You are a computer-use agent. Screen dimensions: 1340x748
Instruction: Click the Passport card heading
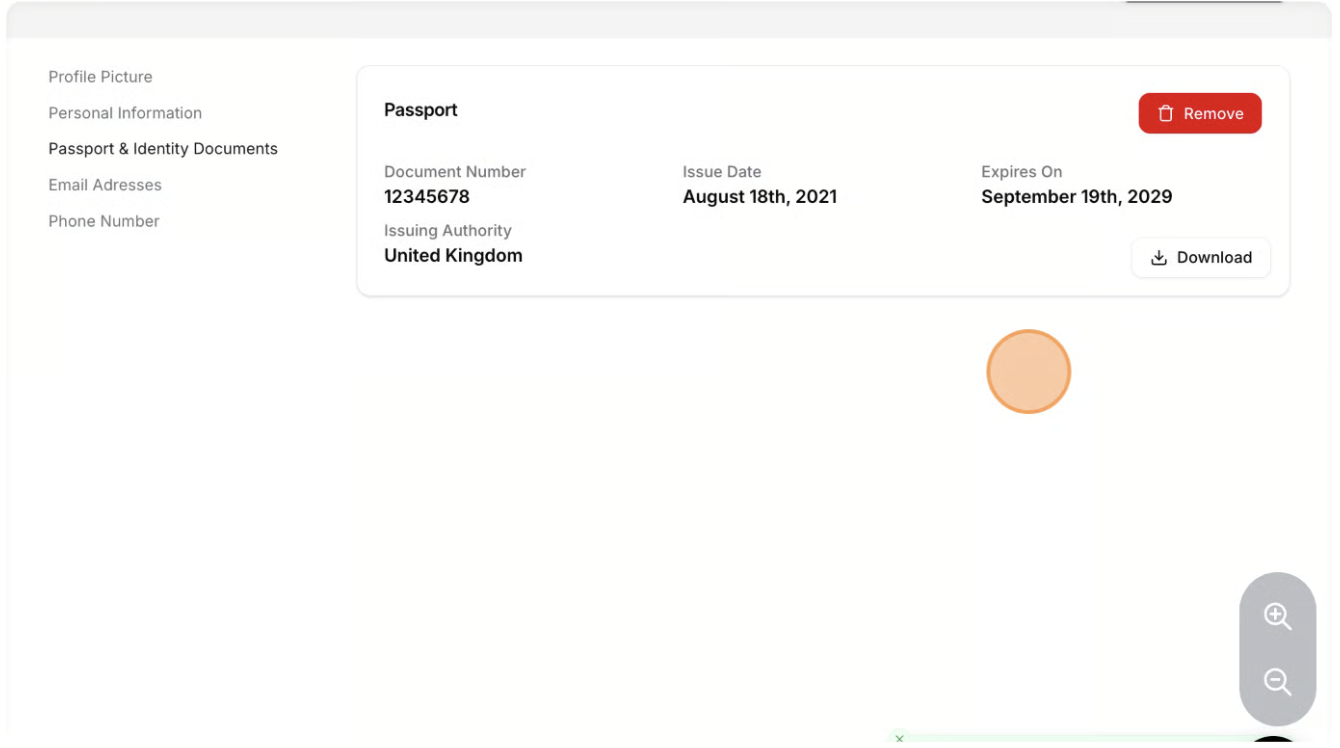coord(421,110)
